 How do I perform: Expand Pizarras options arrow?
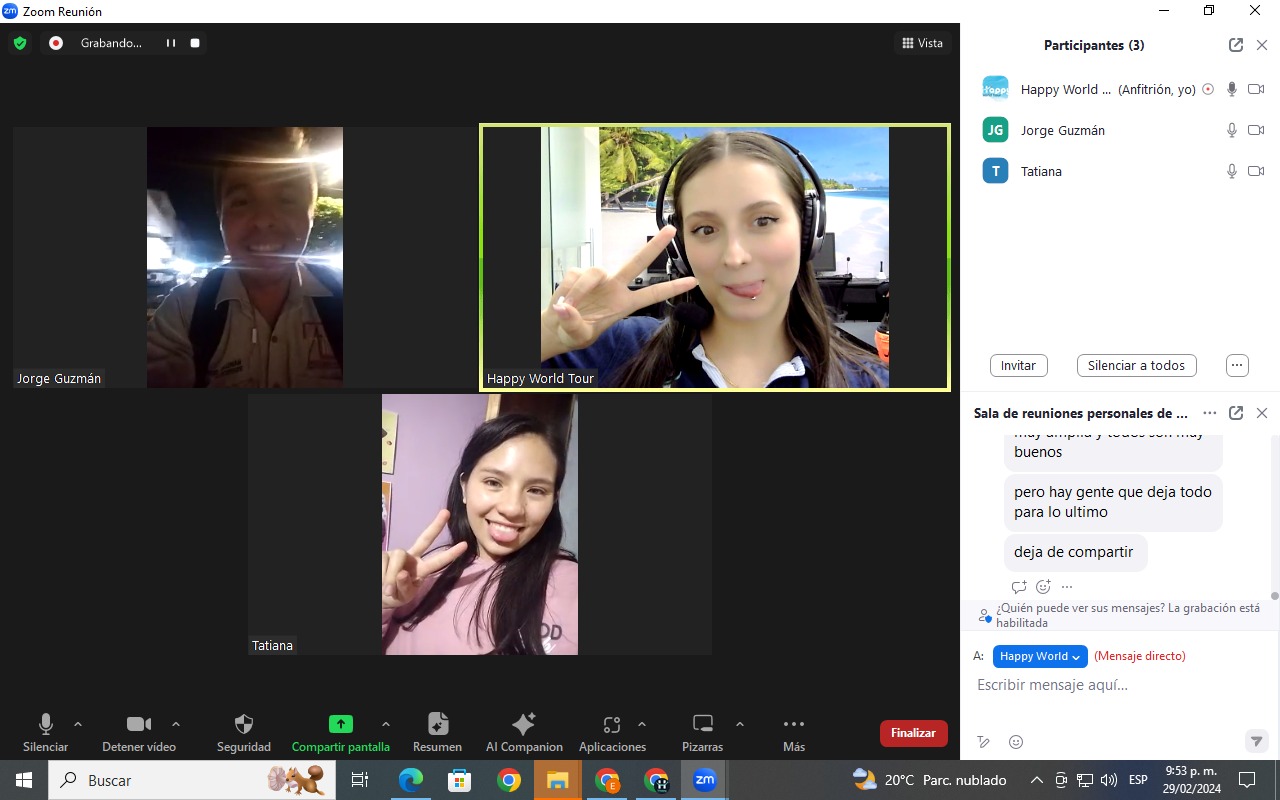(x=740, y=724)
